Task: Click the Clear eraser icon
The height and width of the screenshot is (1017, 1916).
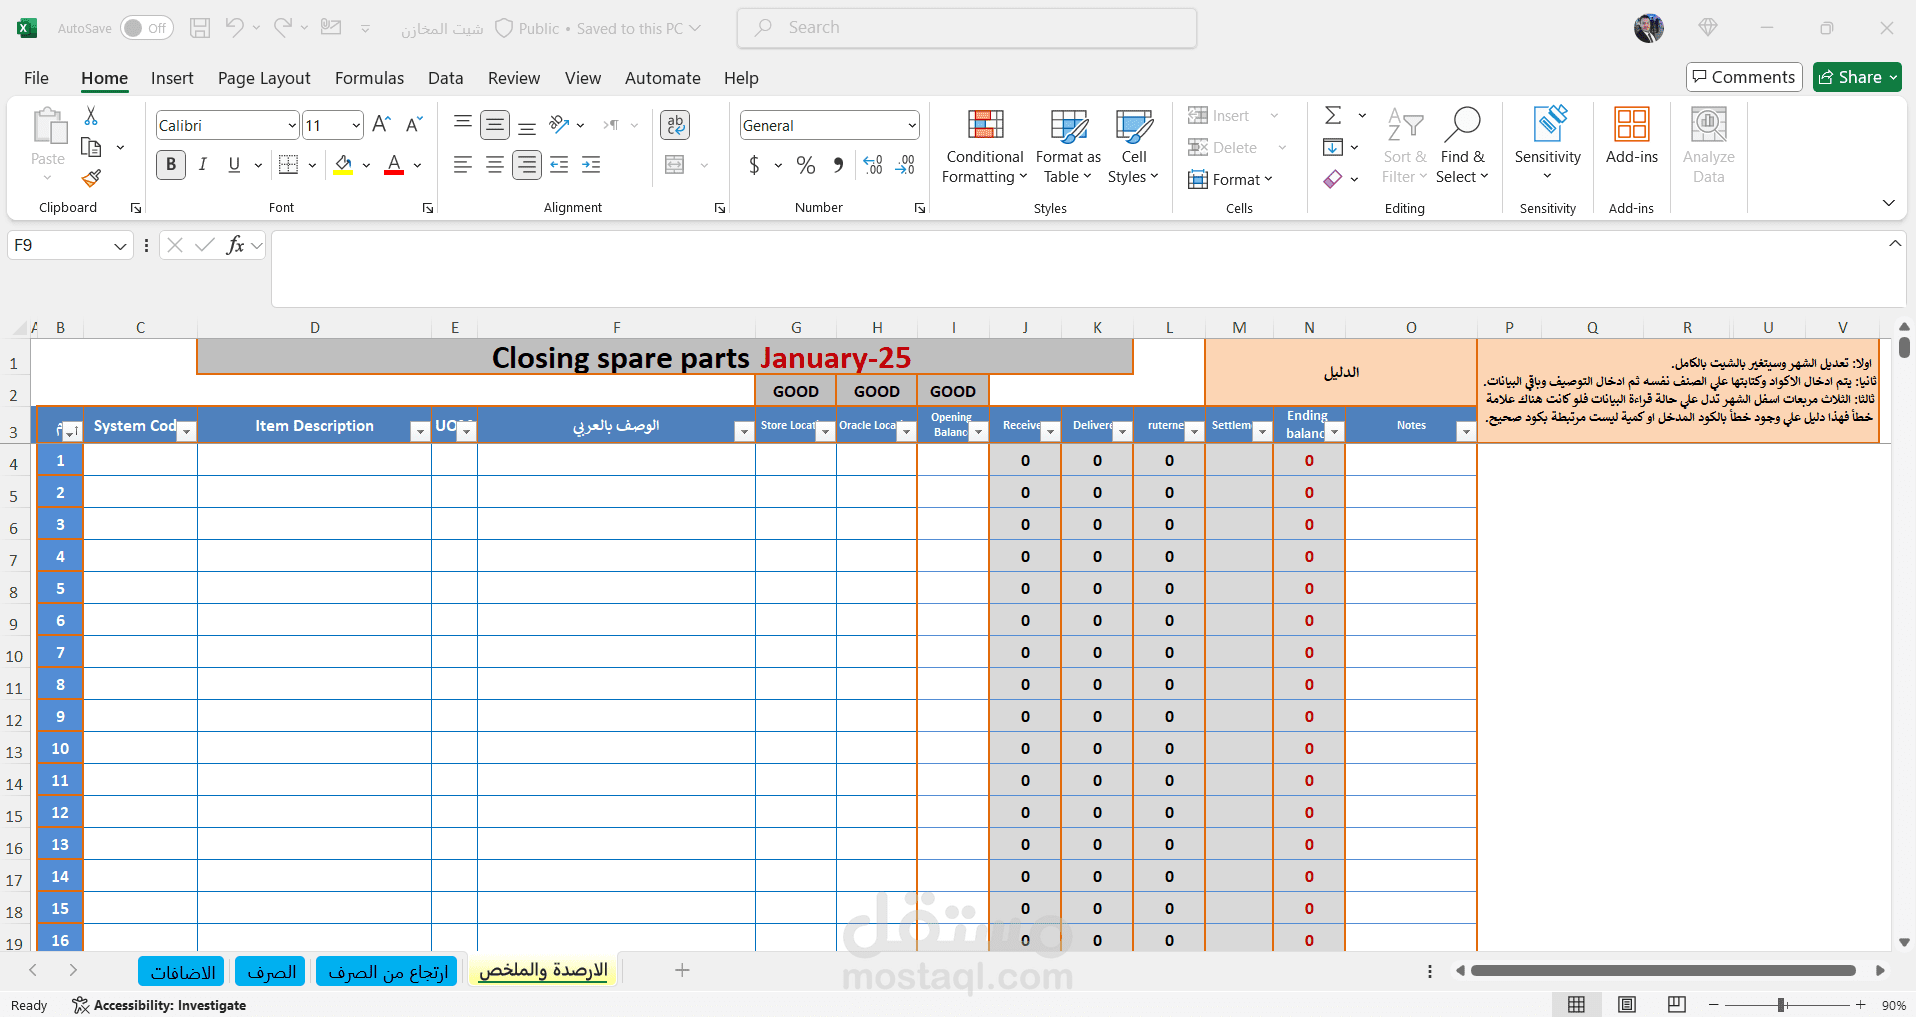Action: [x=1333, y=179]
